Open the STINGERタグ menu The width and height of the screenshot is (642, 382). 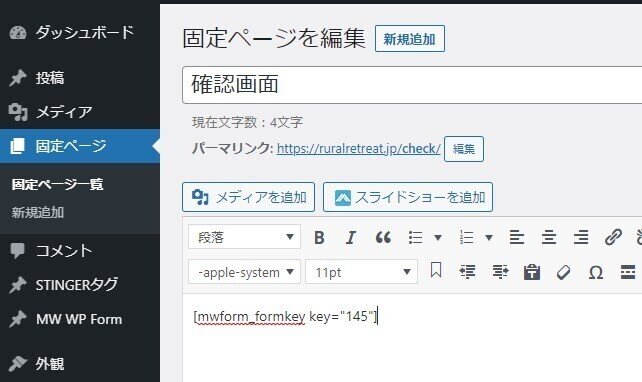click(80, 285)
